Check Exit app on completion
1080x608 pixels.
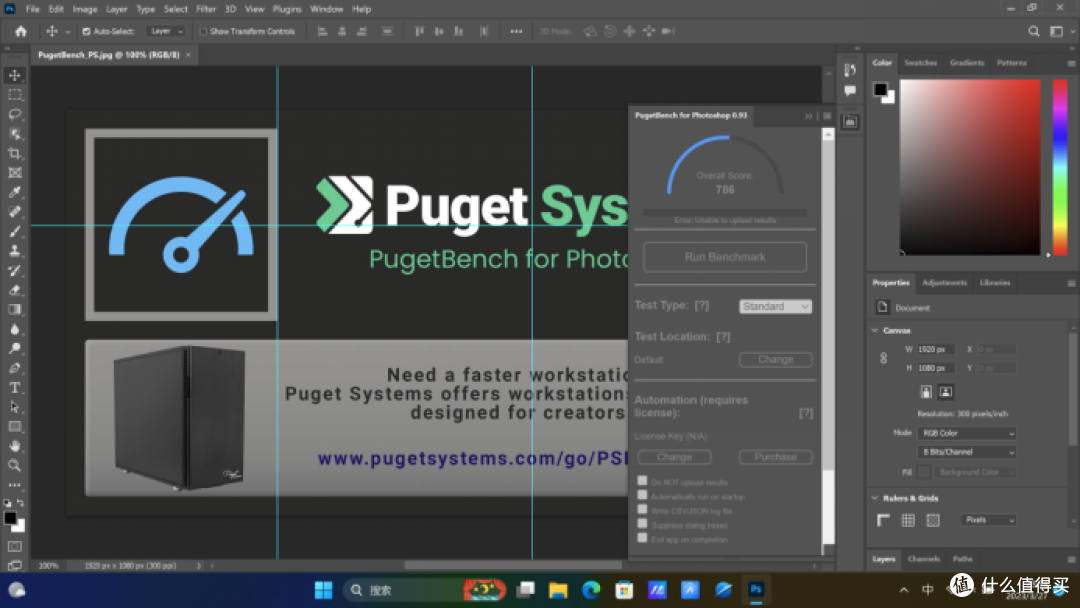click(642, 538)
